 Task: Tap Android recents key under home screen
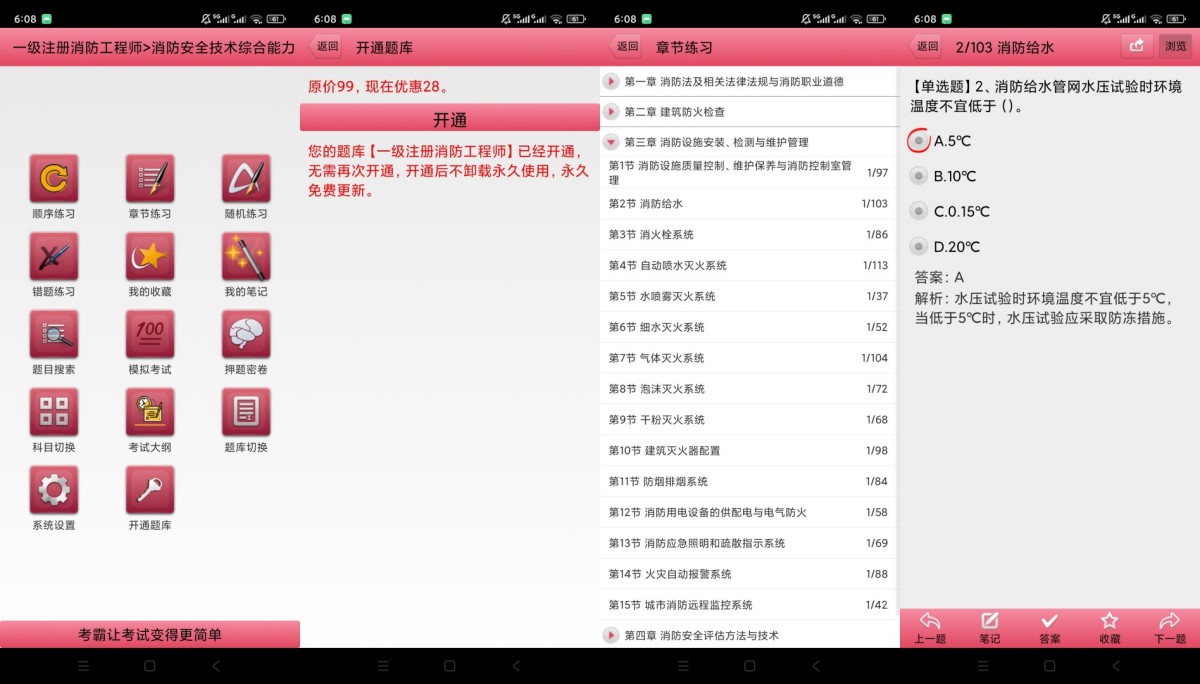click(83, 666)
